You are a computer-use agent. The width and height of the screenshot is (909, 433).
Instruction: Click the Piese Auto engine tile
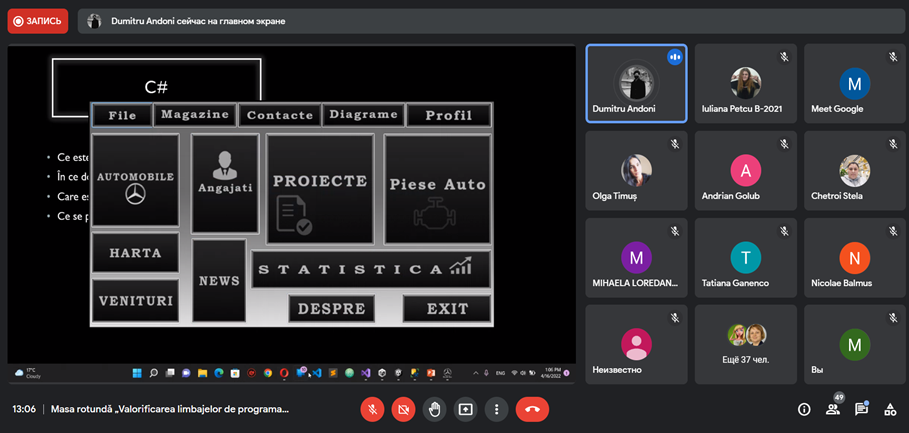[437, 190]
